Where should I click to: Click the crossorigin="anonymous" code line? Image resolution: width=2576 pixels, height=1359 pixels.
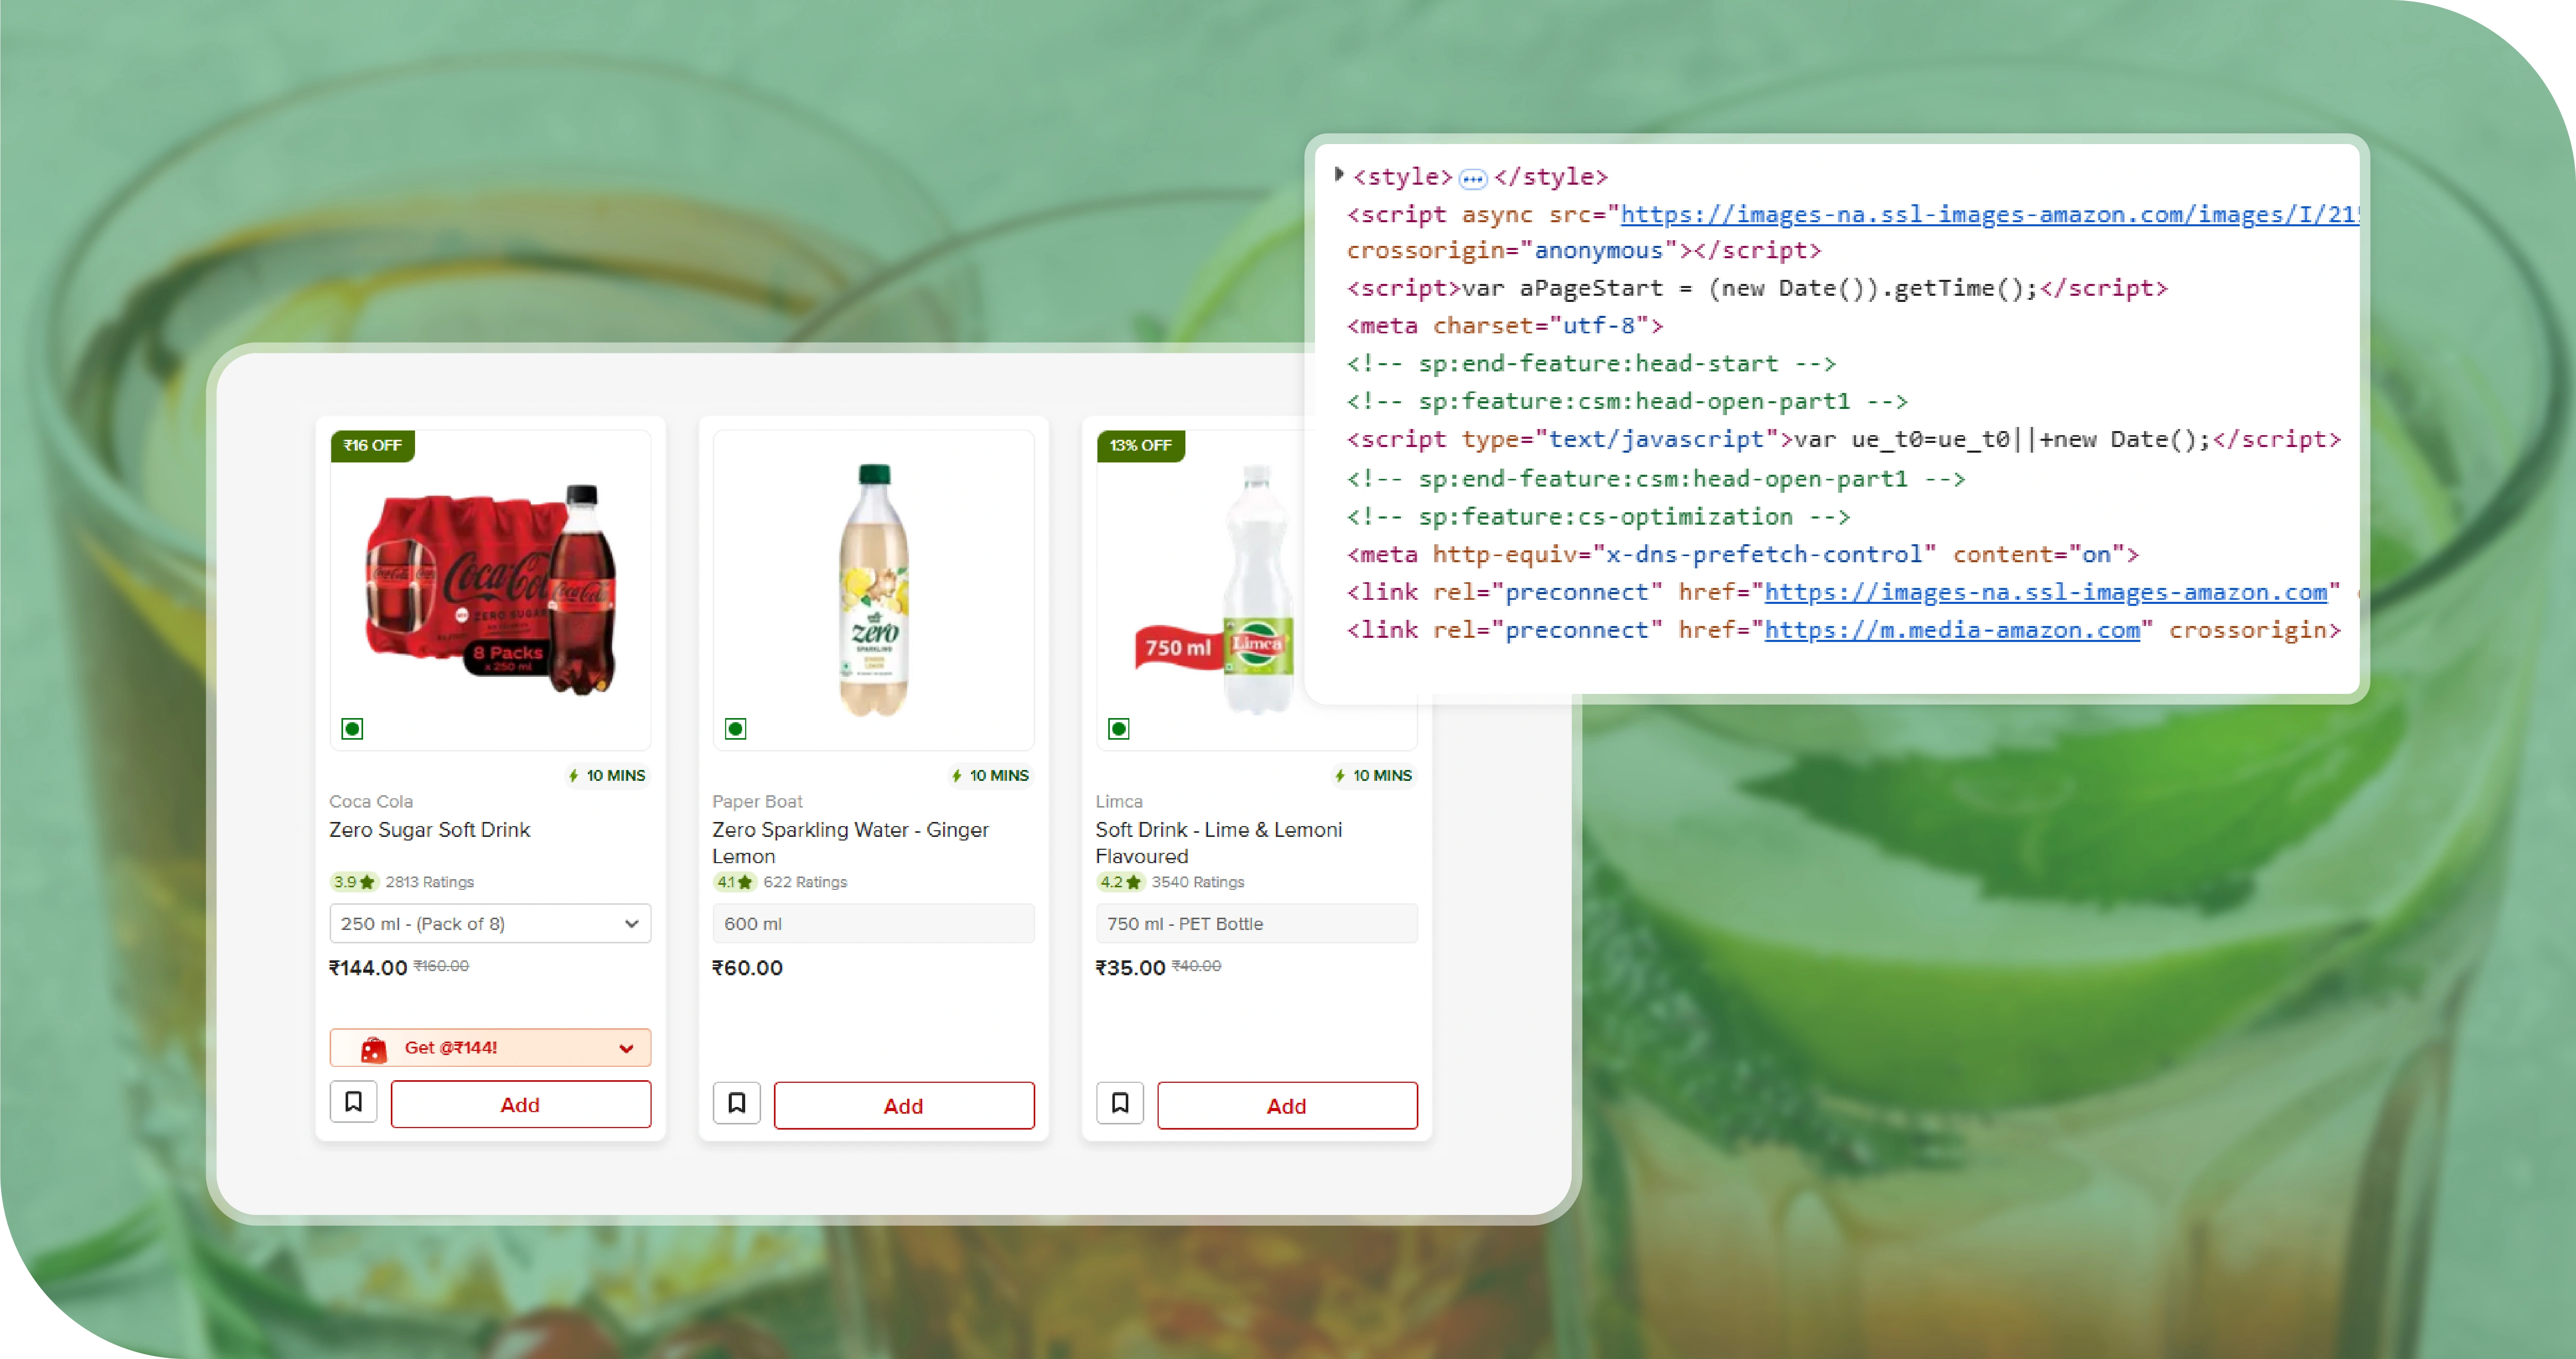pos(1584,250)
